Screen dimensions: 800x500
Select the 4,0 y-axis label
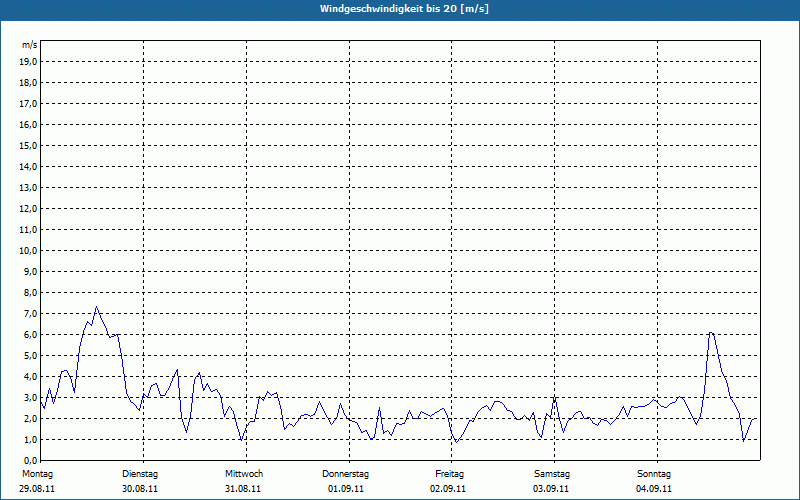[30, 377]
